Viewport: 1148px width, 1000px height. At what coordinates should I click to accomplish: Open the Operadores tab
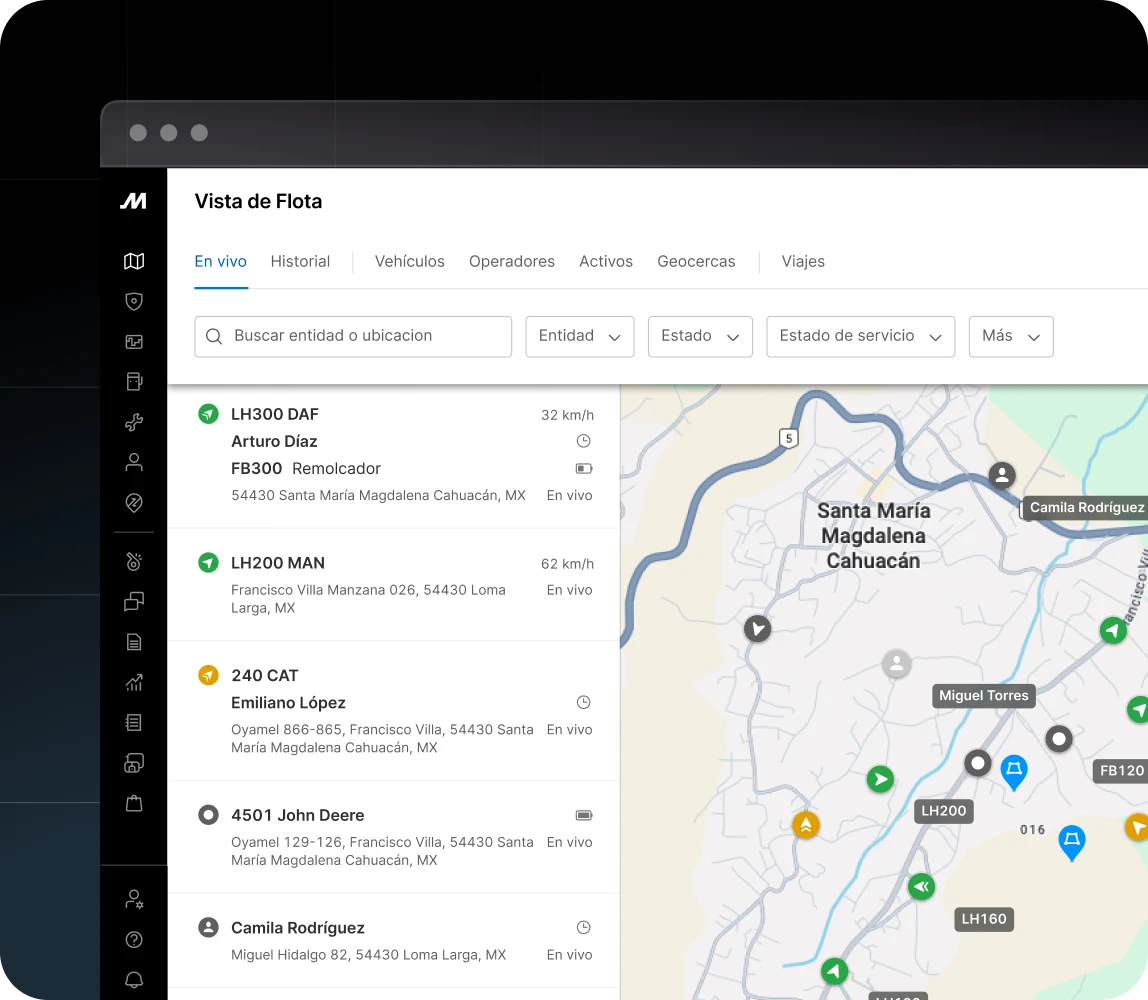point(512,261)
